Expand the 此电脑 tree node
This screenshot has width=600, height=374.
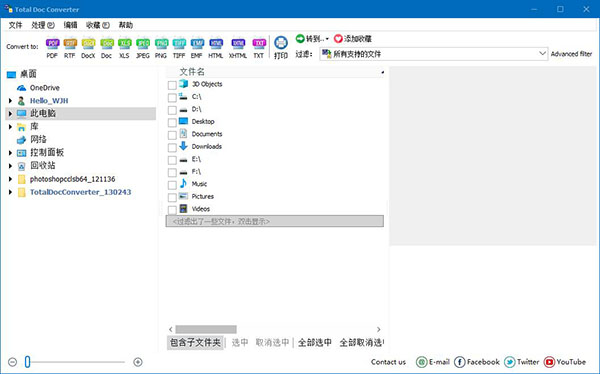click(x=10, y=114)
